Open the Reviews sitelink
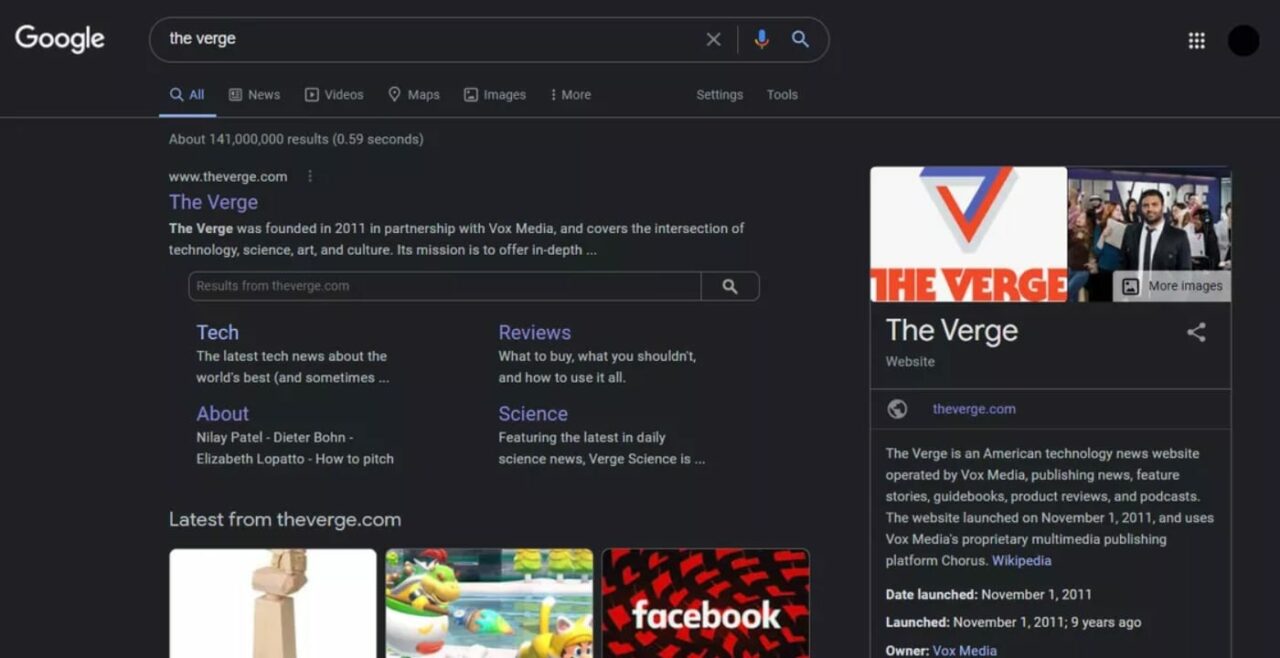 click(534, 333)
